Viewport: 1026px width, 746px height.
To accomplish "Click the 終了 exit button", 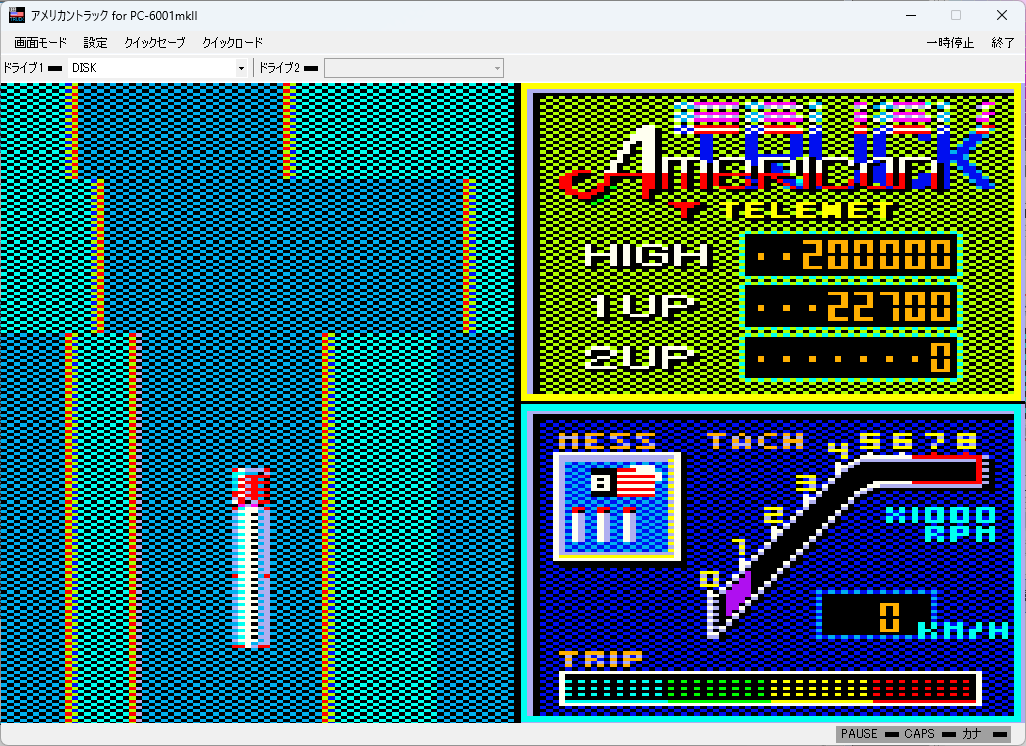I will click(x=1002, y=43).
